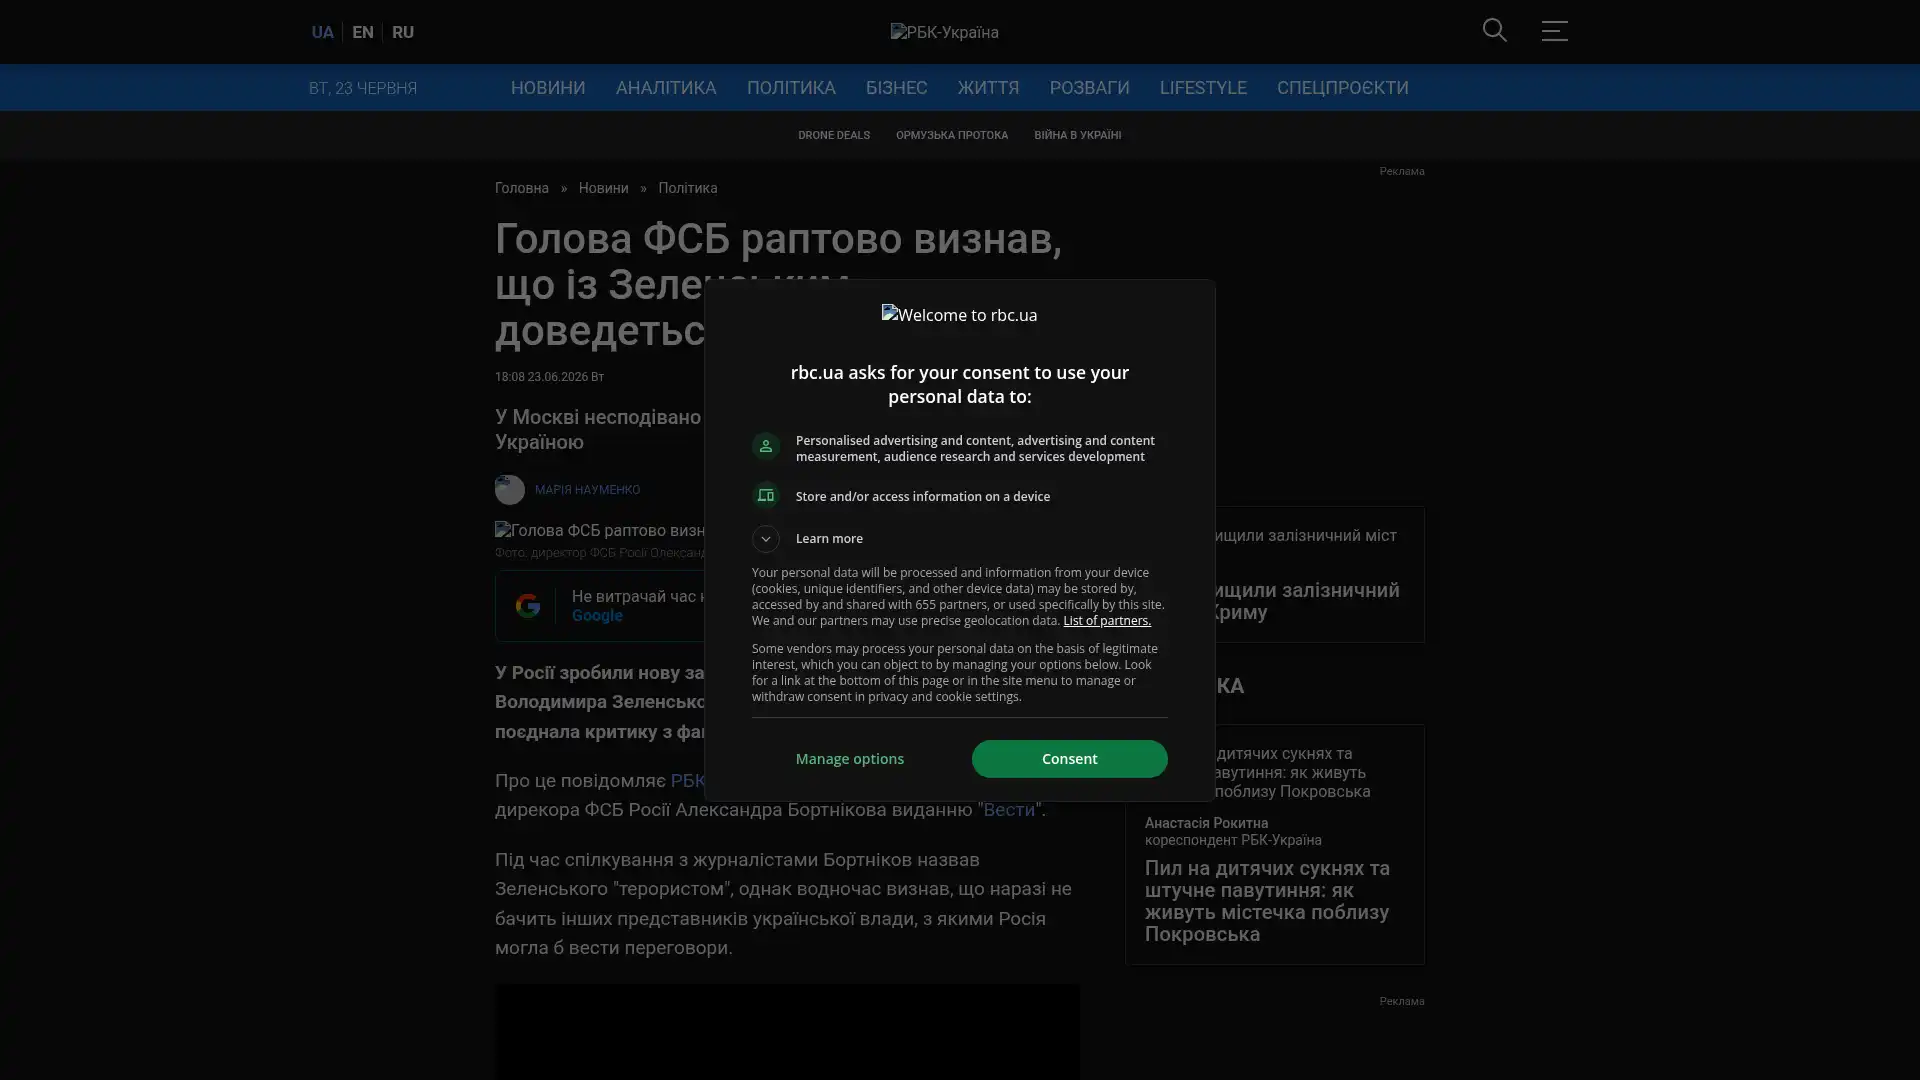Click author name Анастасія Рокитна
1920x1080 pixels.
[1206, 823]
